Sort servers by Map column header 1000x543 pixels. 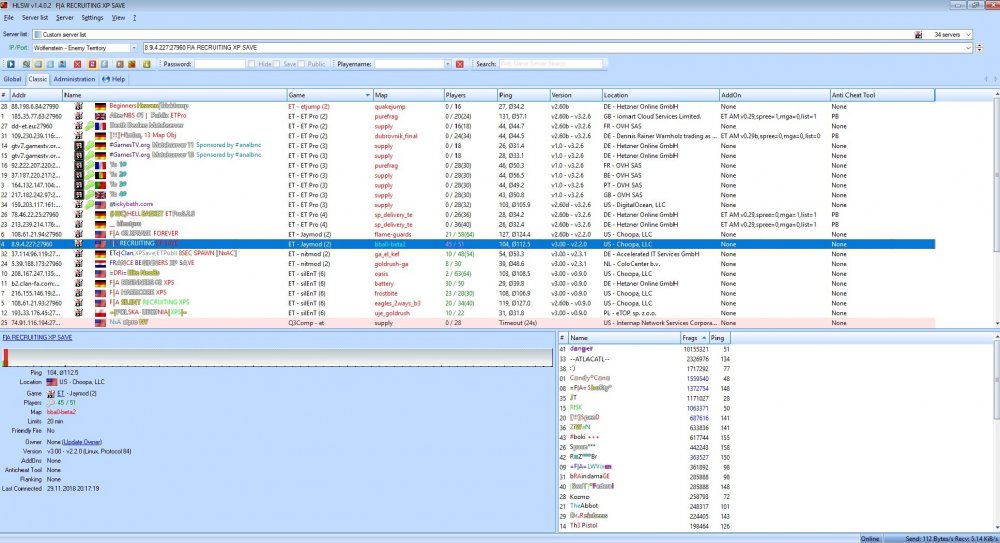[x=408, y=95]
